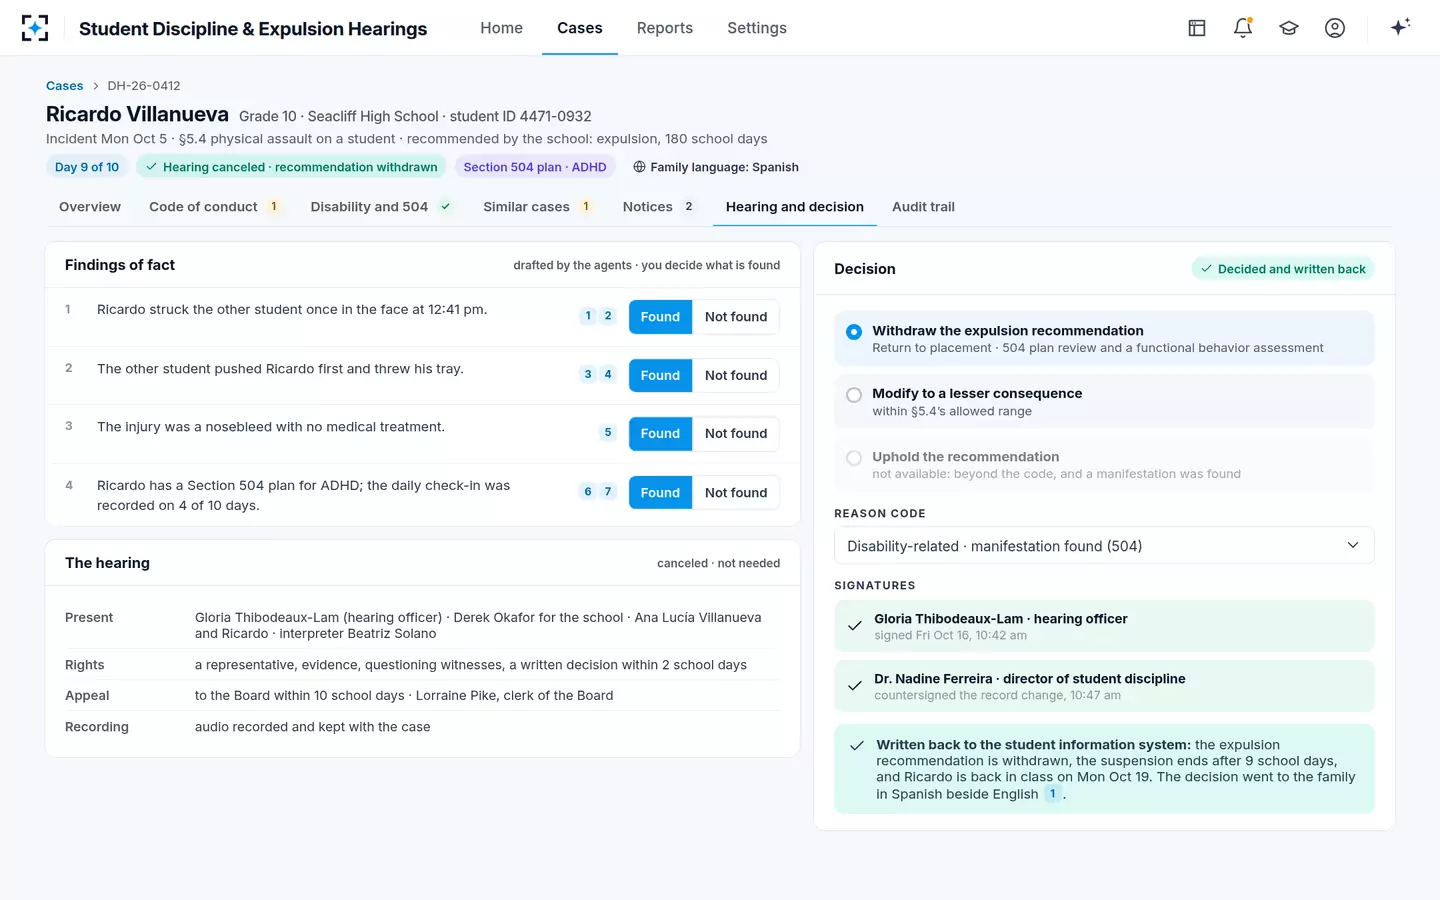Screen dimensions: 1440x900
Task: Click Gloria Thibodeaux-Lam signature entry
Action: (1104, 626)
